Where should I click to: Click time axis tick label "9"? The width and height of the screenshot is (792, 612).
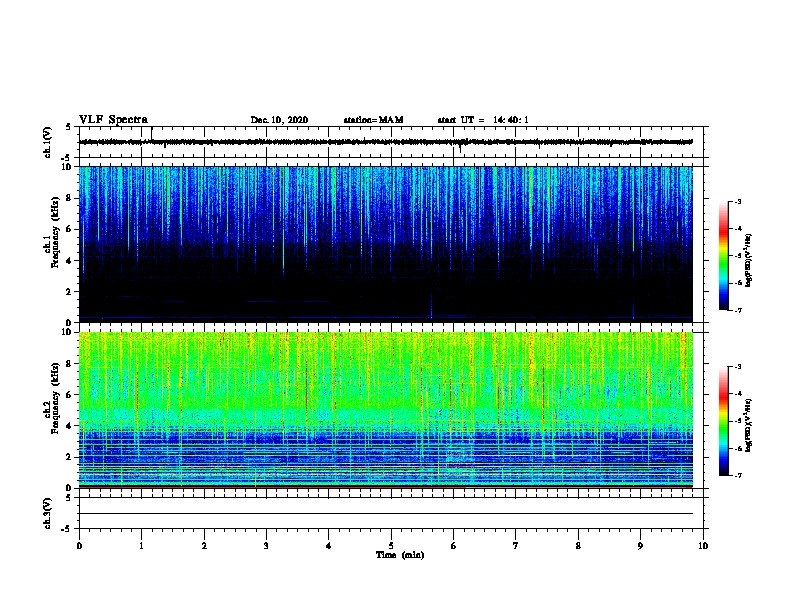(x=640, y=546)
